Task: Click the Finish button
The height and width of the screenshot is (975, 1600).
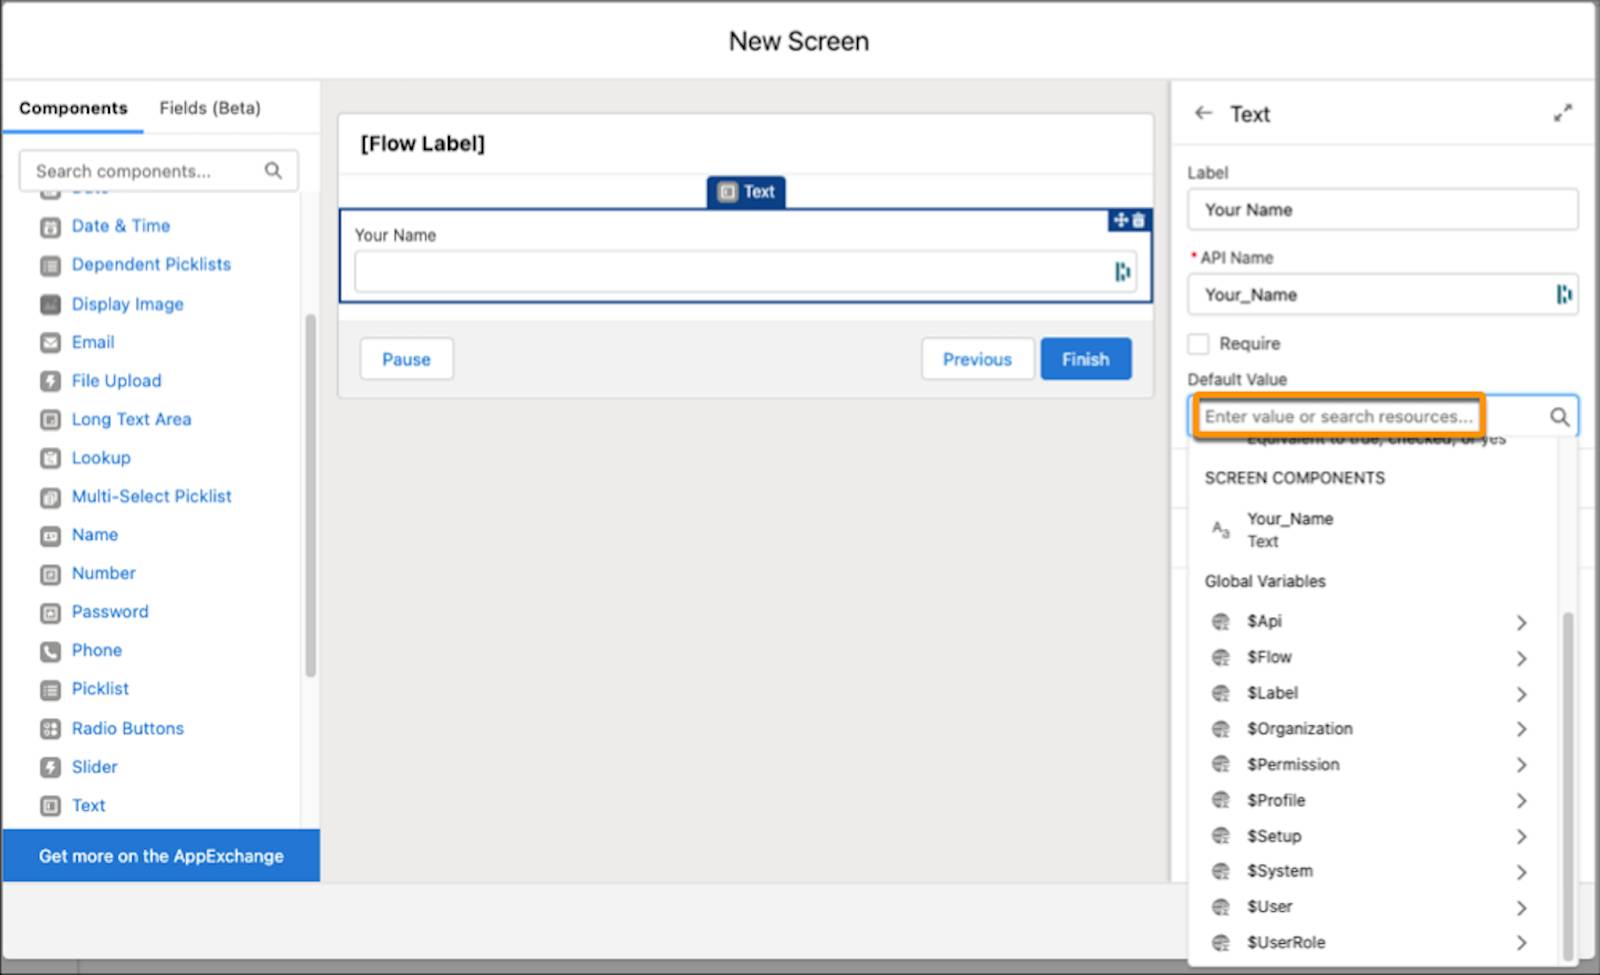Action: [x=1085, y=358]
